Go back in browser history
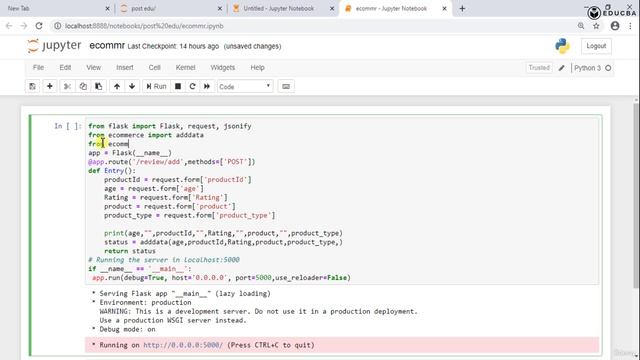Image resolution: width=640 pixels, height=360 pixels. 9,26
